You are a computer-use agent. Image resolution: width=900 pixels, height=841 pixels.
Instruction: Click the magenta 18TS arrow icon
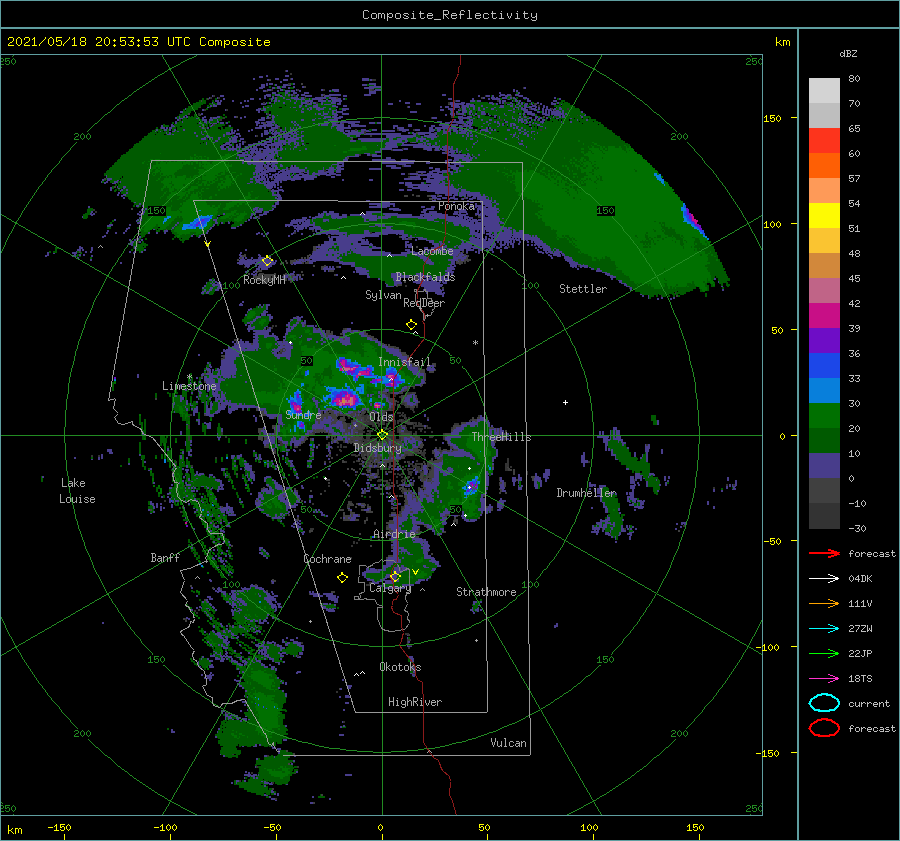pyautogui.click(x=824, y=679)
